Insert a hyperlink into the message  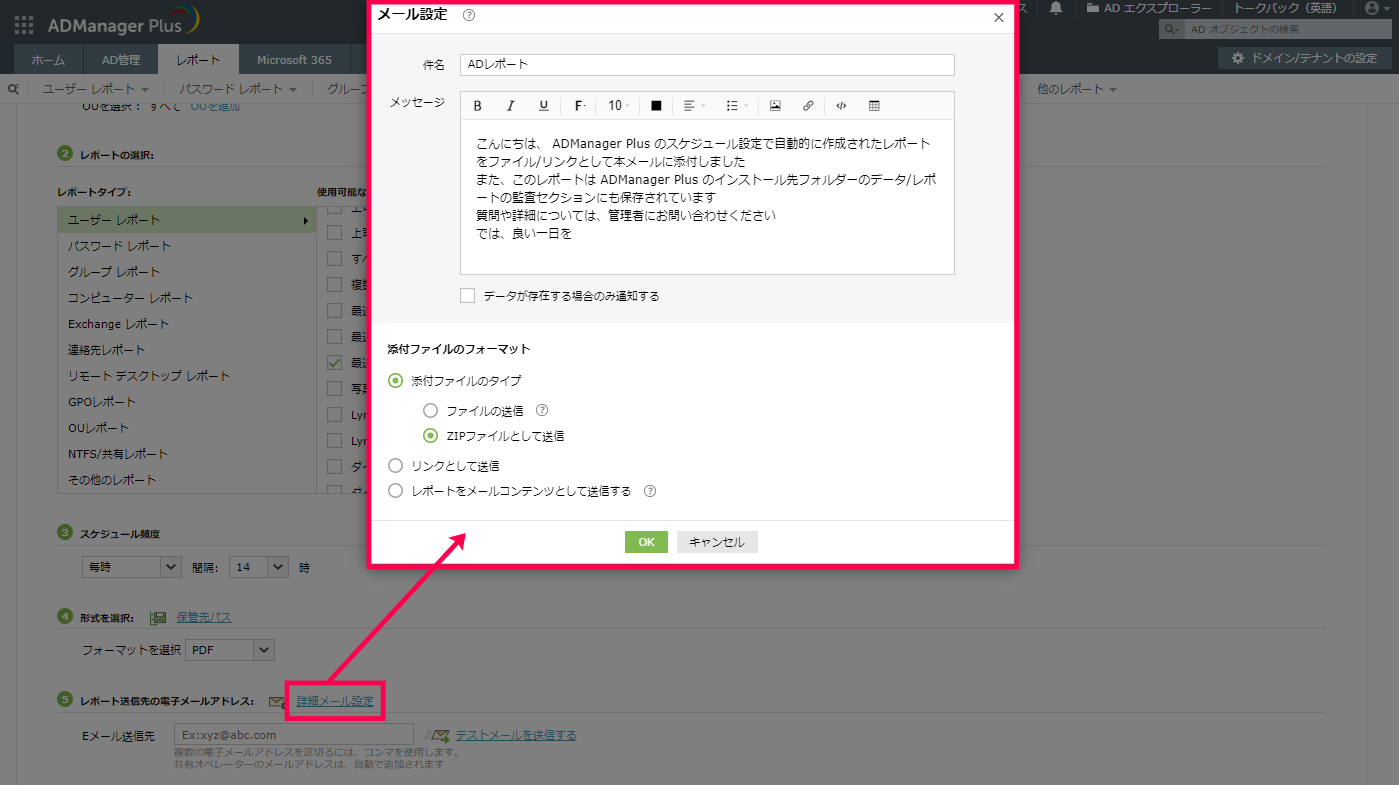(808, 106)
